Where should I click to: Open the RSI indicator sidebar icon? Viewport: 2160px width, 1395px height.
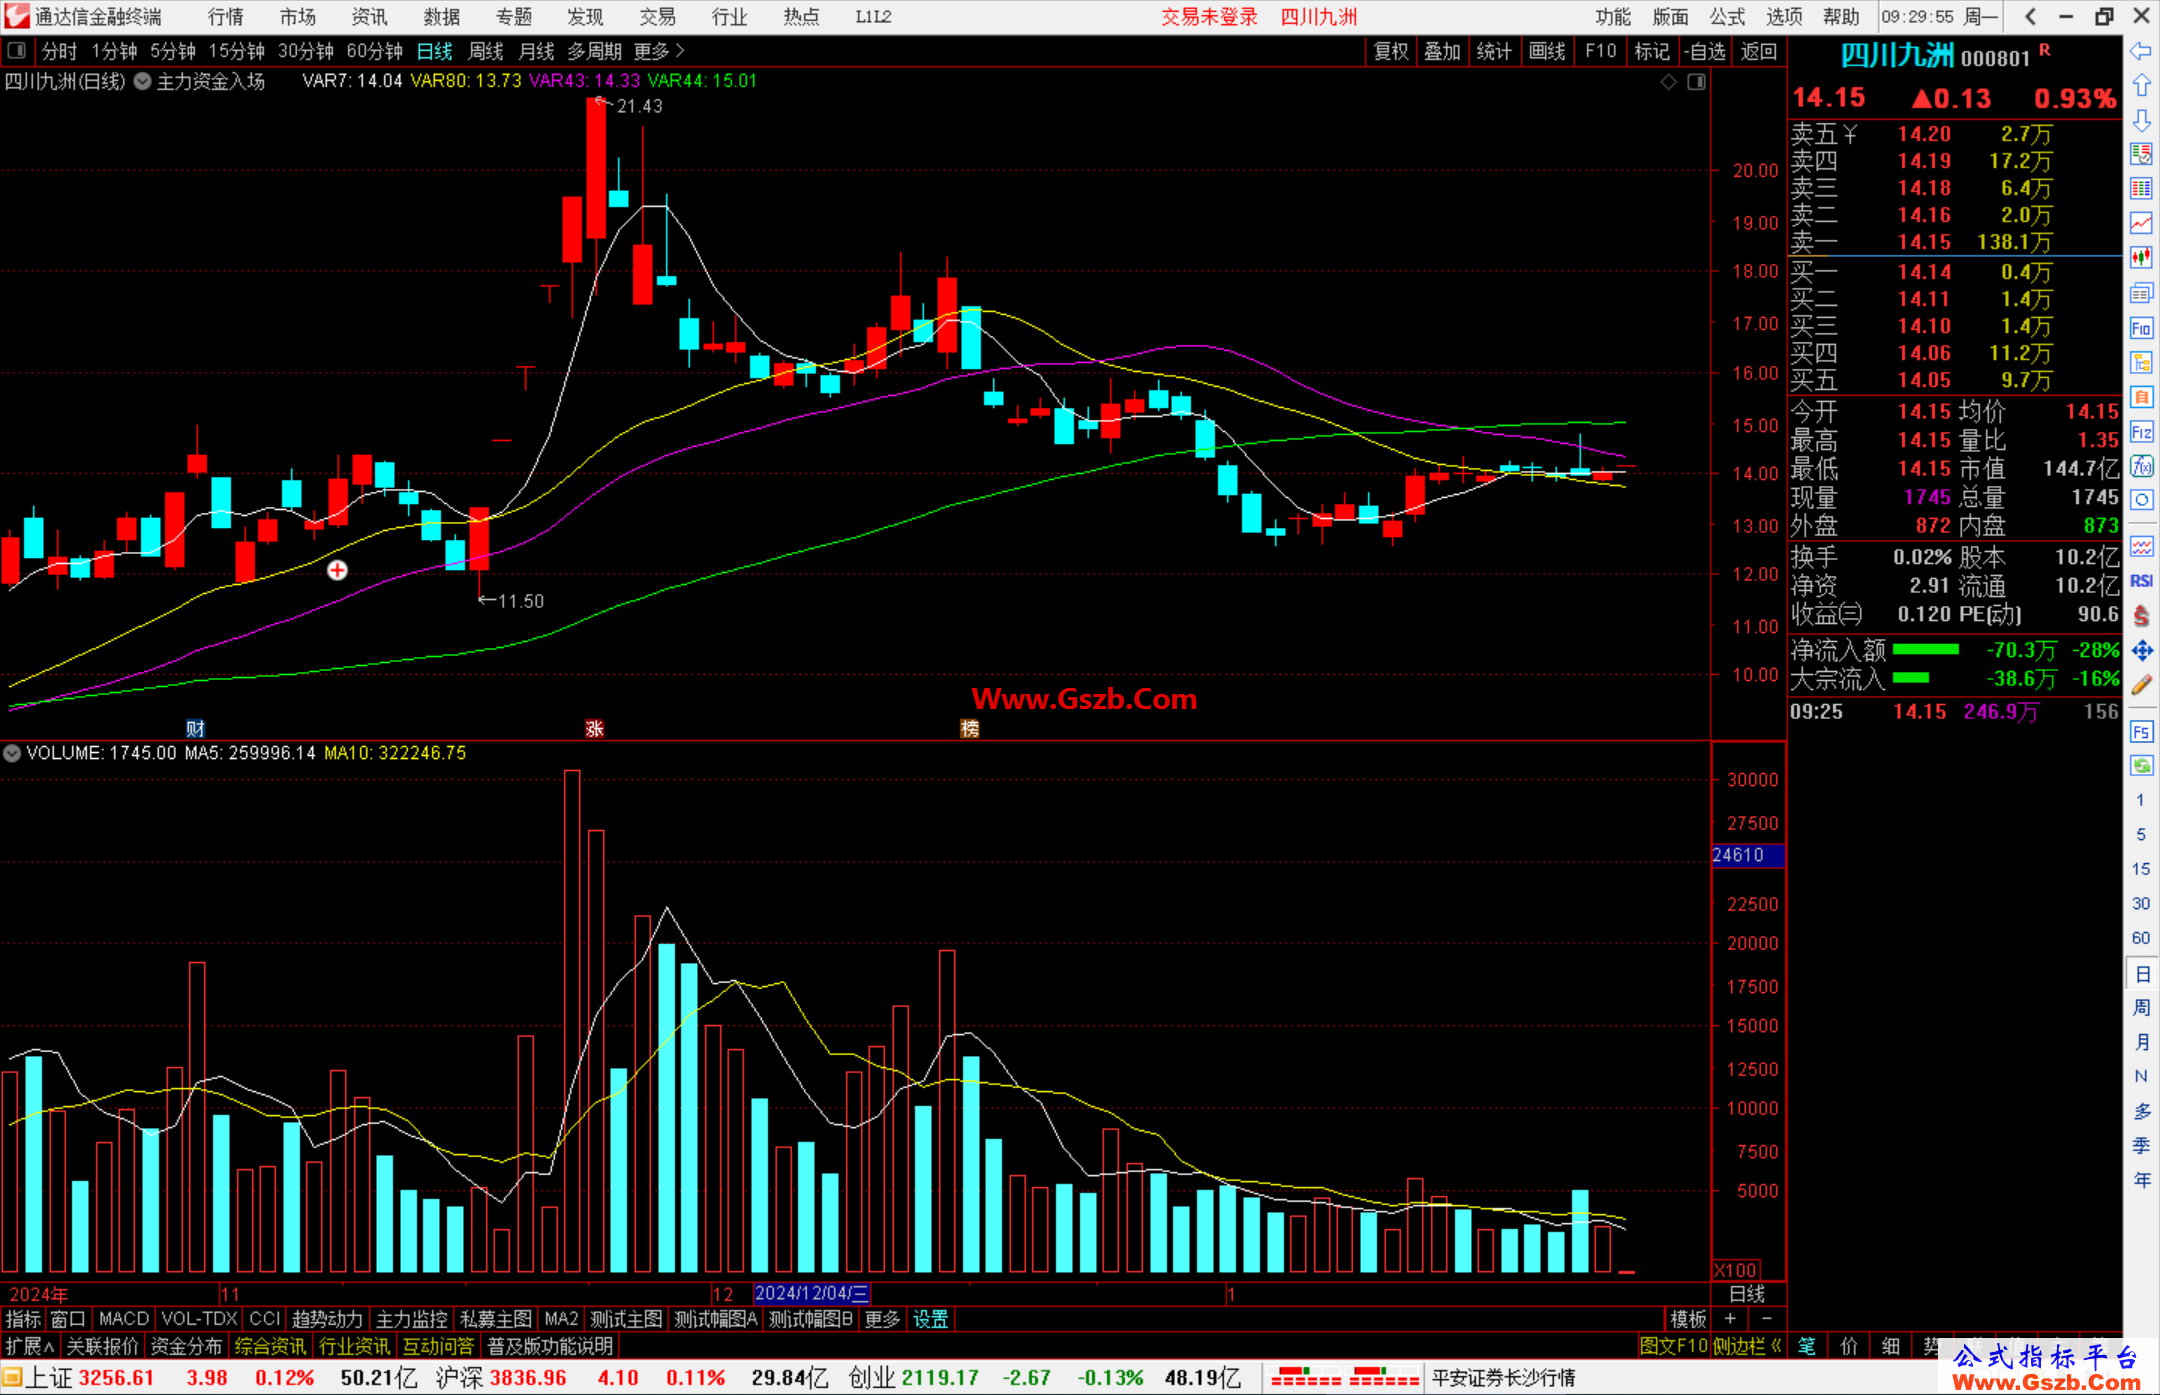2141,581
